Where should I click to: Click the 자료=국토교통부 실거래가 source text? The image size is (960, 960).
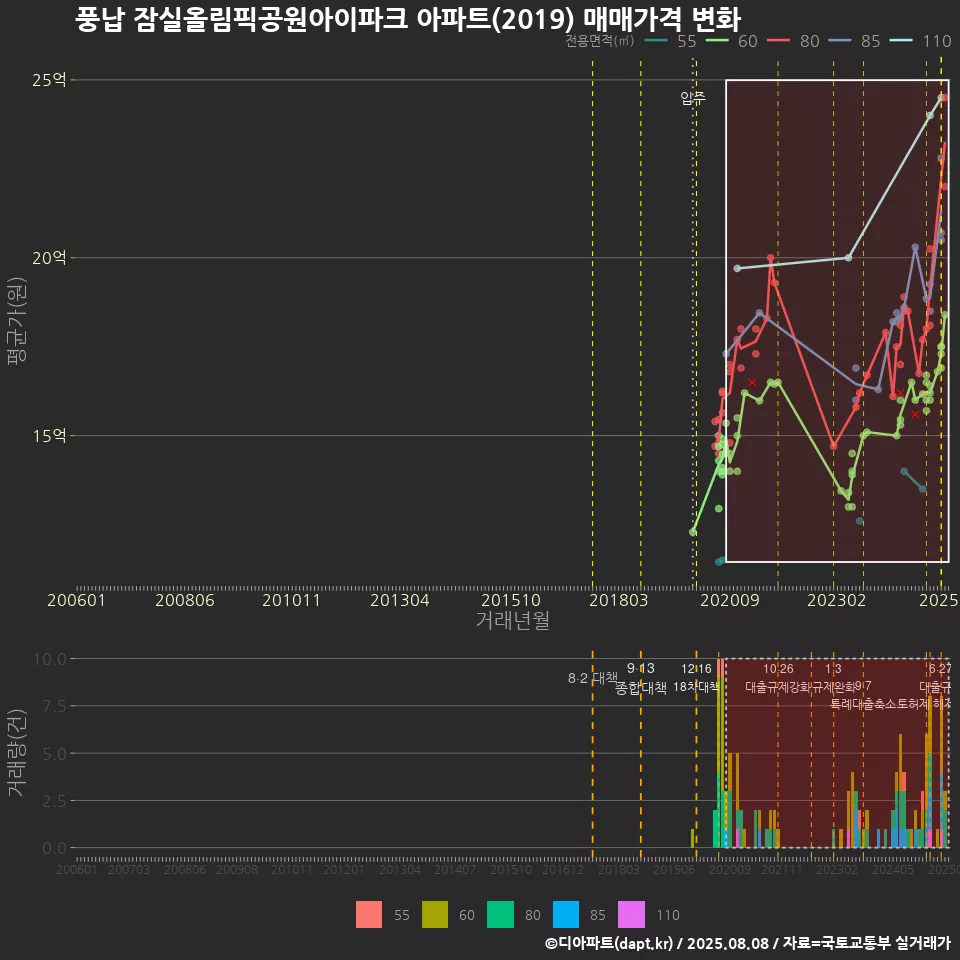(867, 943)
